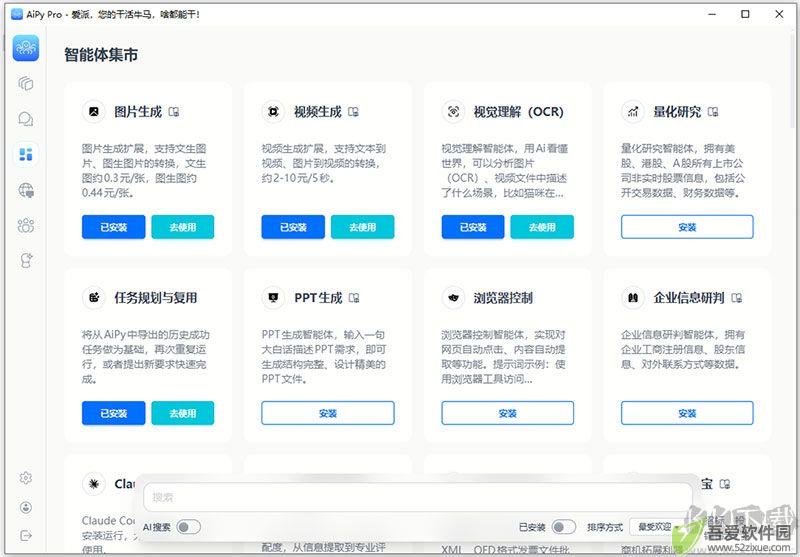Click 已安装 on 任务规划与复用 card
800x557 pixels.
click(113, 413)
